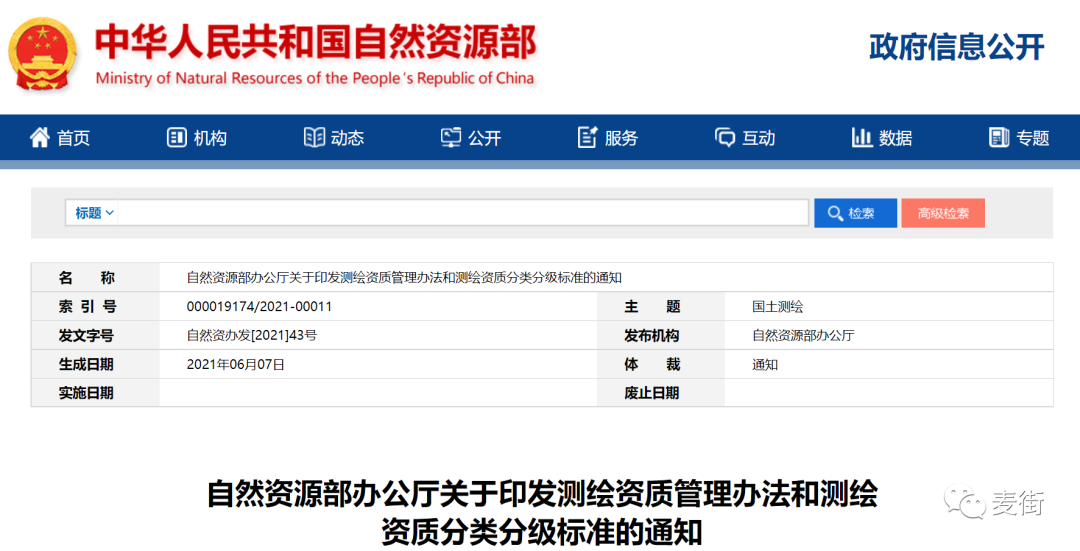Go to the 专题 navigation item
The width and height of the screenshot is (1080, 551).
[x=1019, y=138]
